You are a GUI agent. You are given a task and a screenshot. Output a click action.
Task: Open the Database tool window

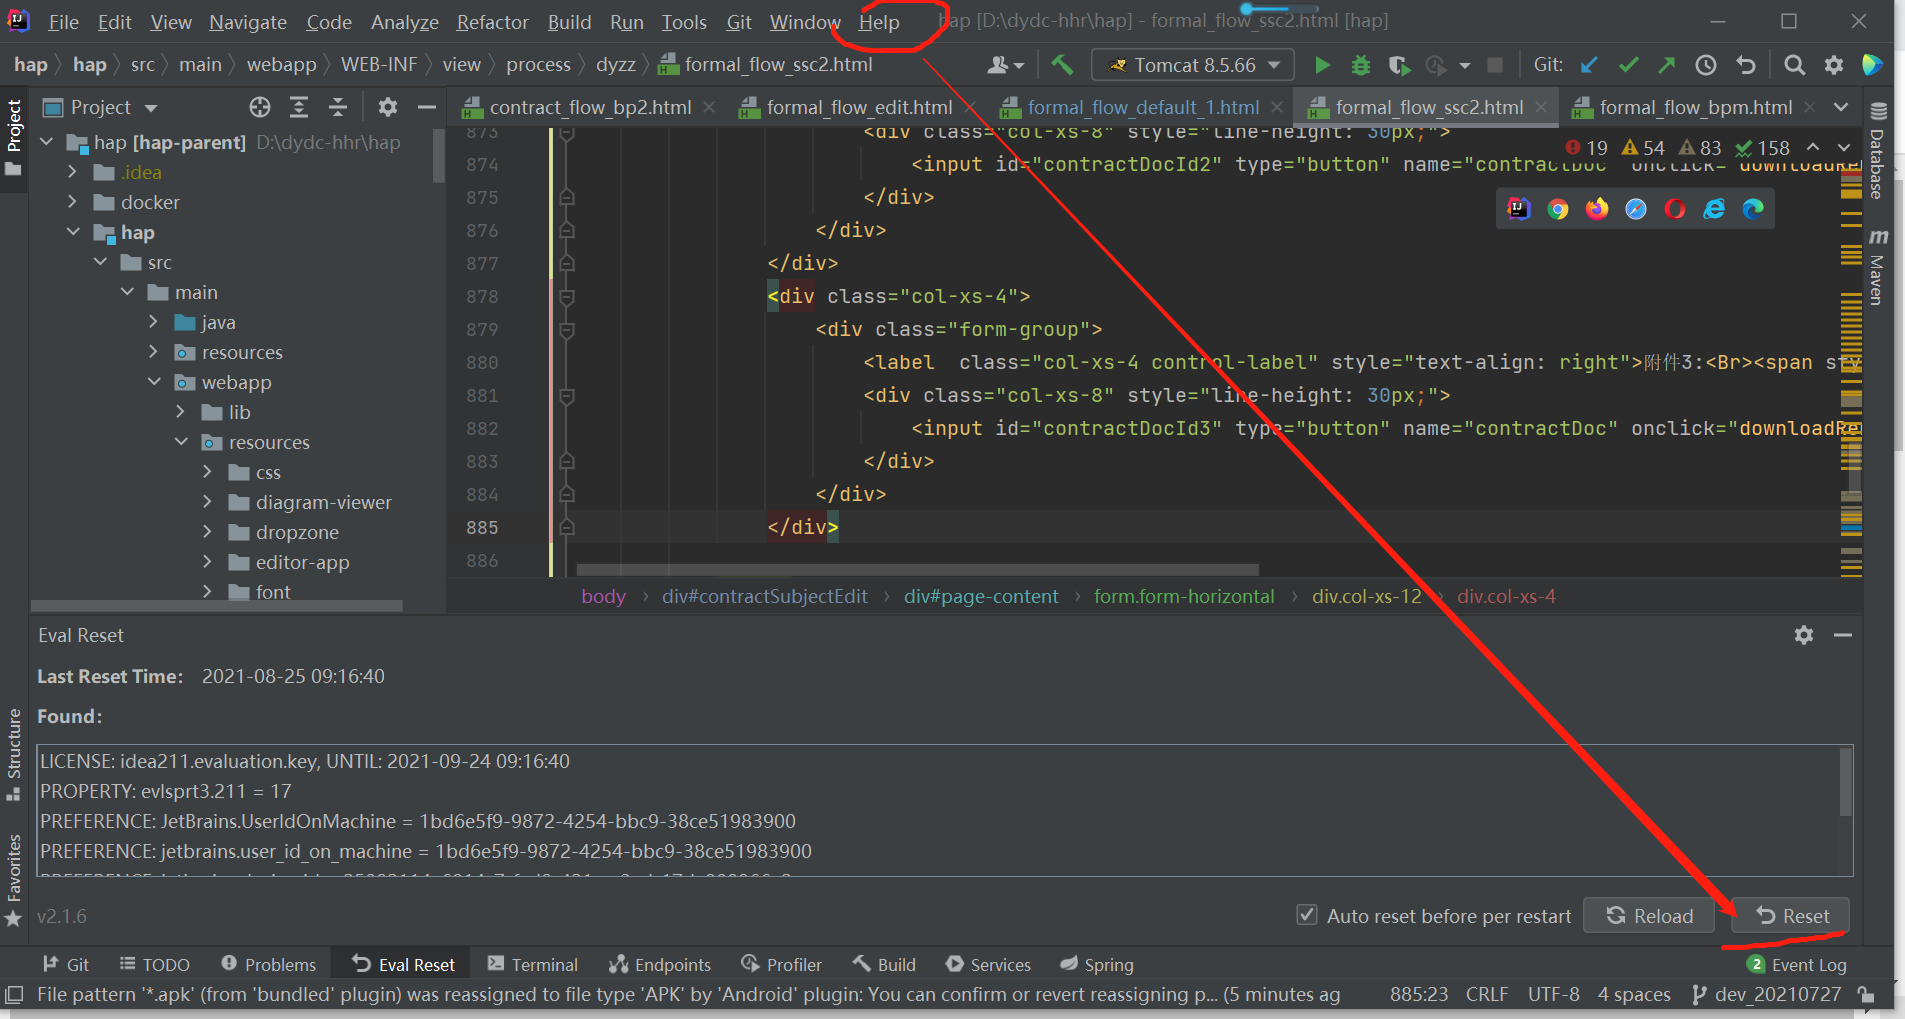pyautogui.click(x=1878, y=151)
